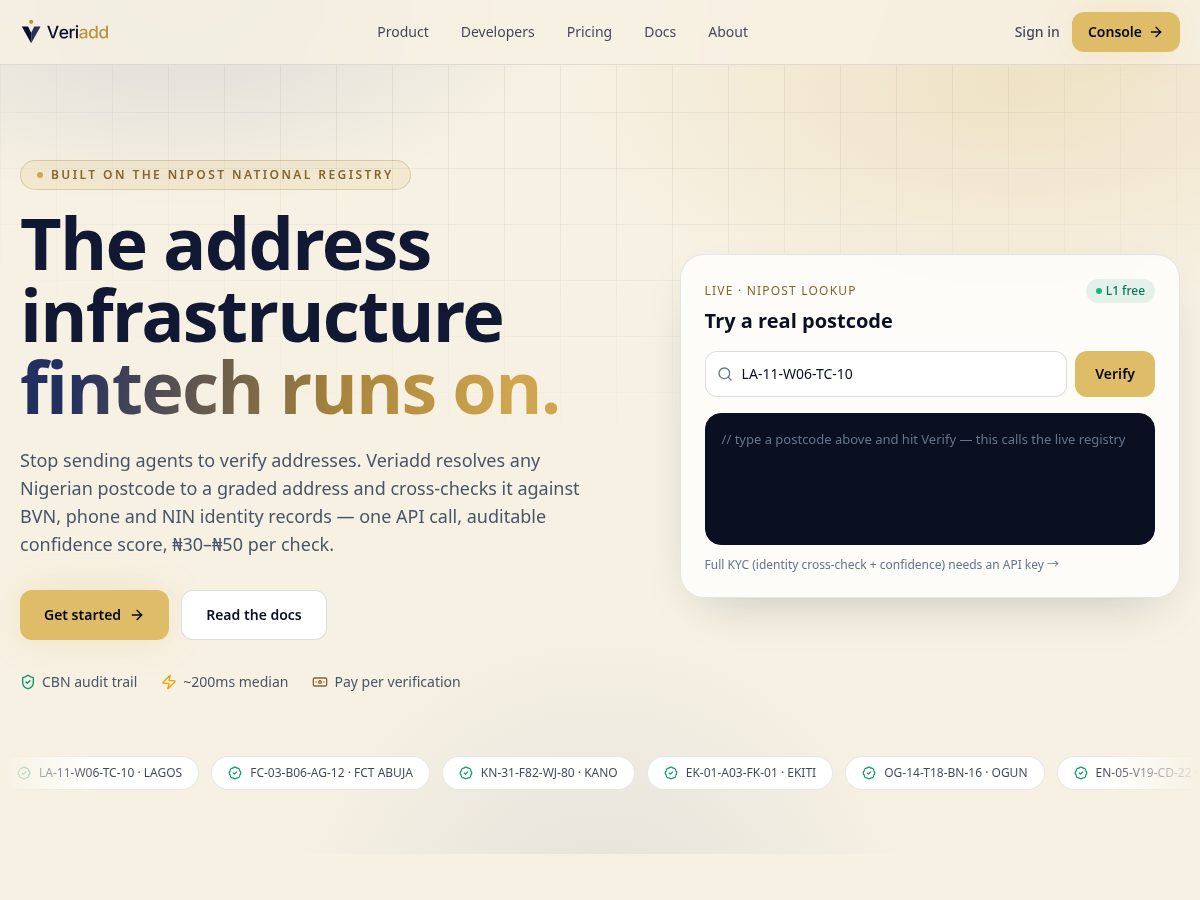
Task: Select the OG-14-T18-BN-16 · OGUN chip
Action: coord(945,773)
